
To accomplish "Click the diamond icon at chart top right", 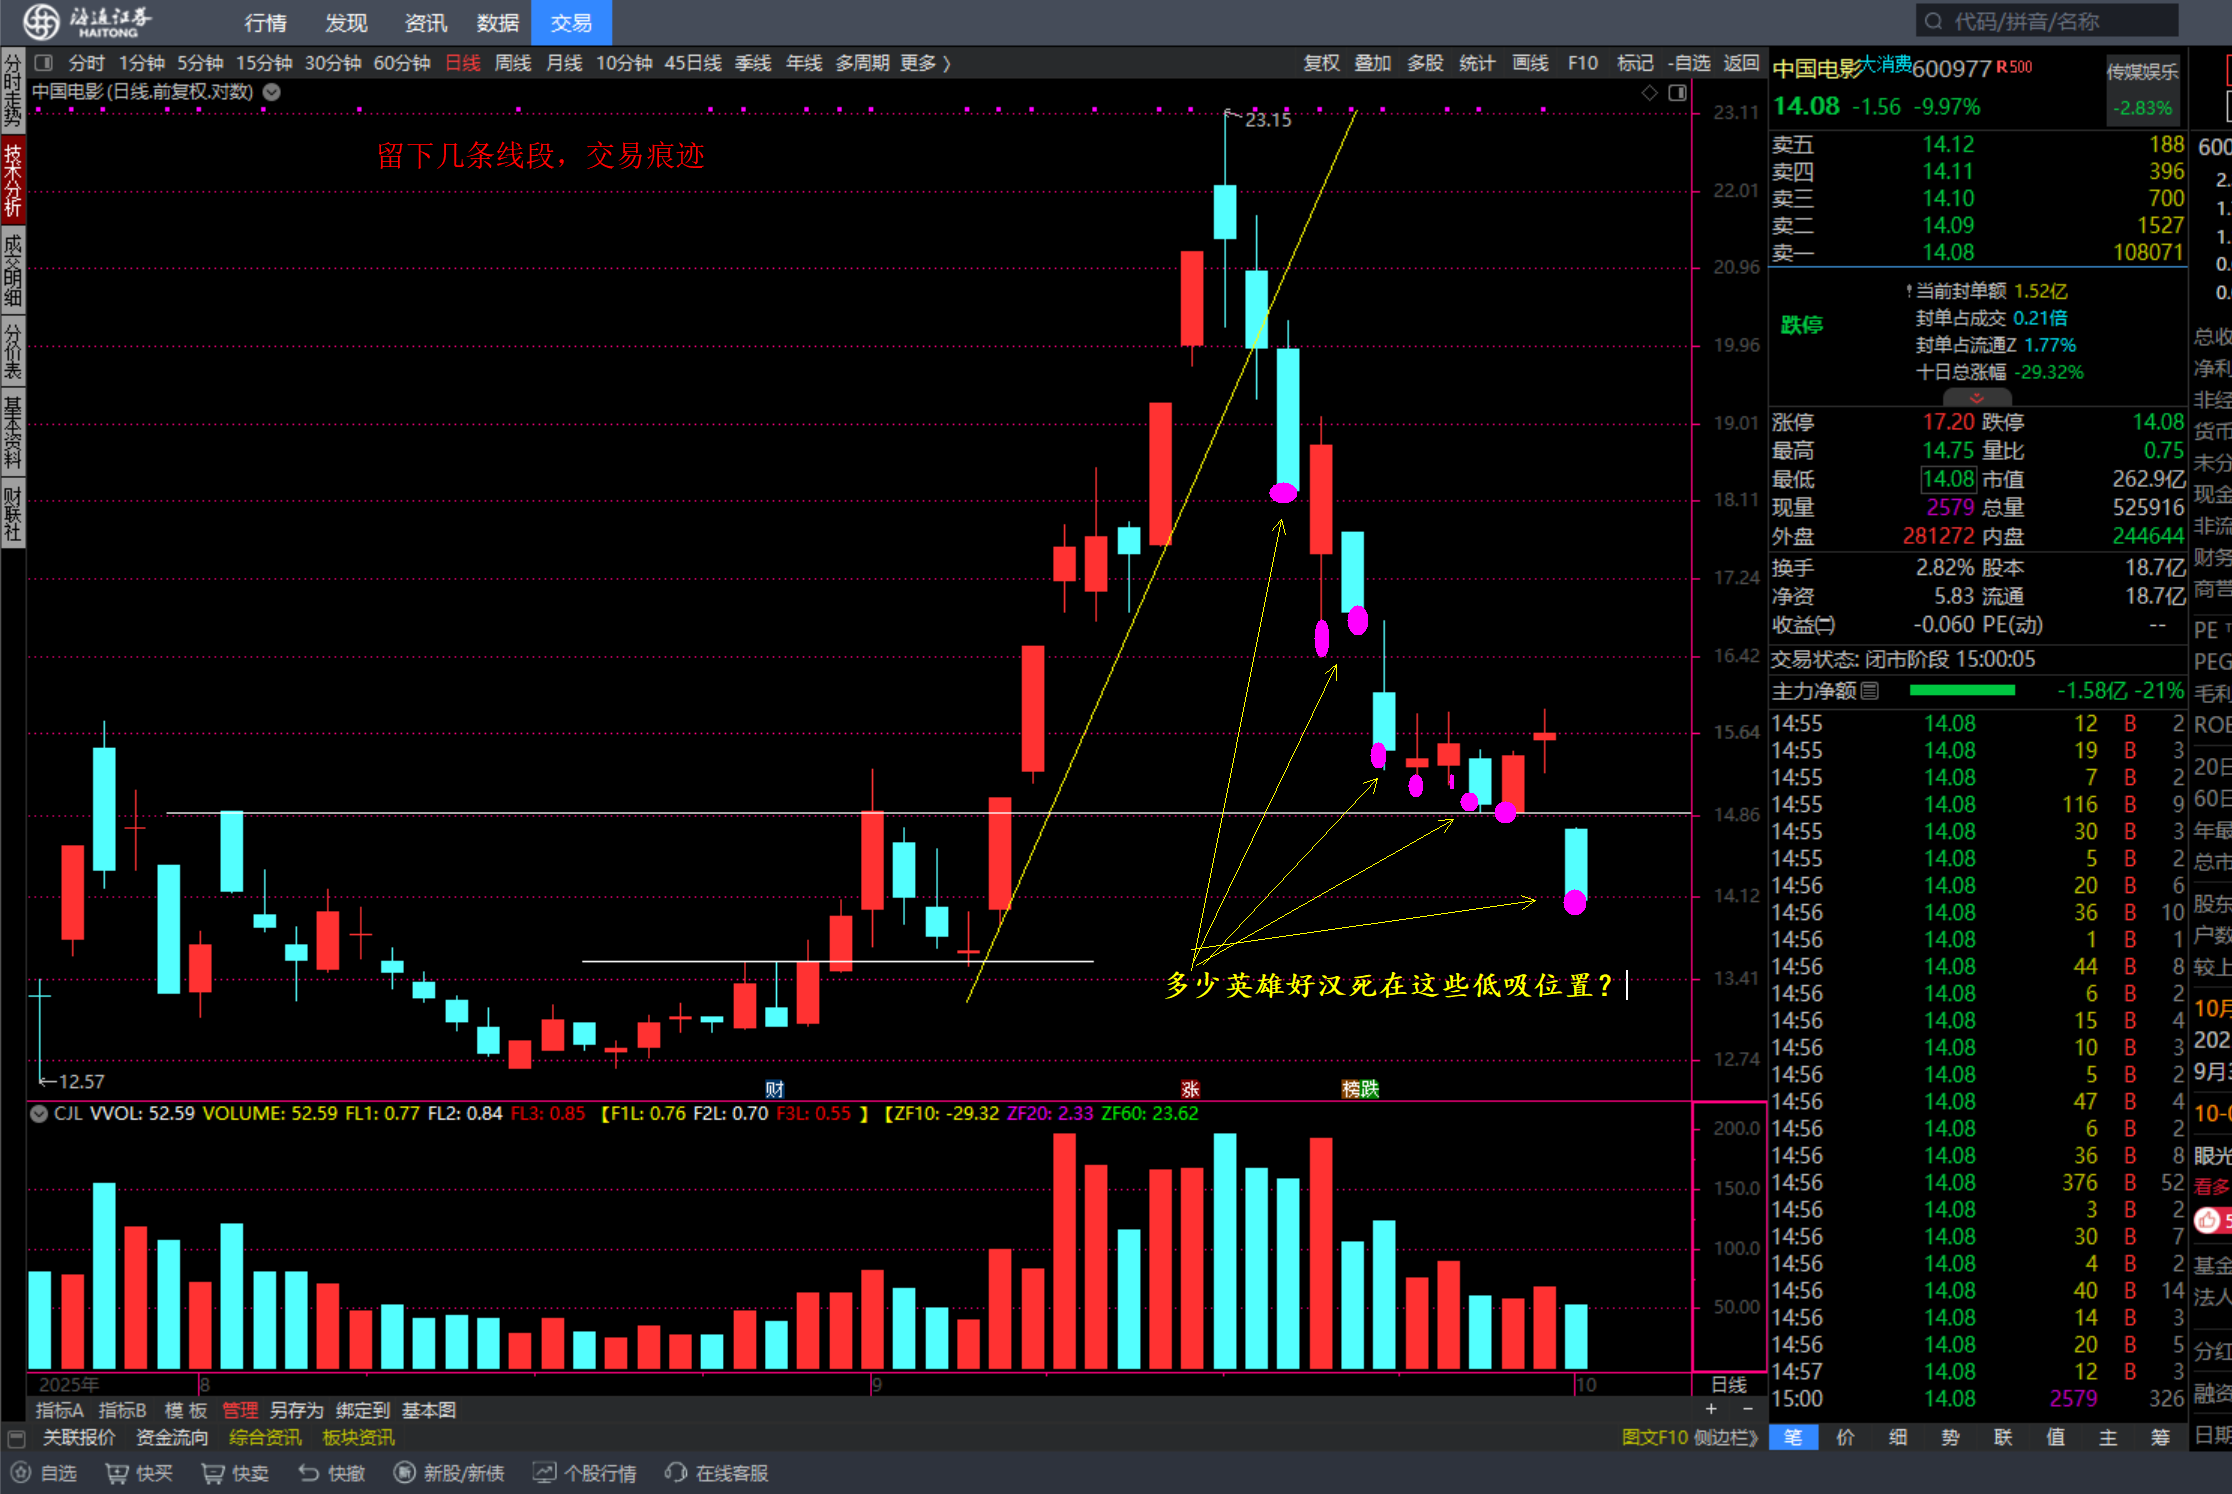I will (1650, 92).
